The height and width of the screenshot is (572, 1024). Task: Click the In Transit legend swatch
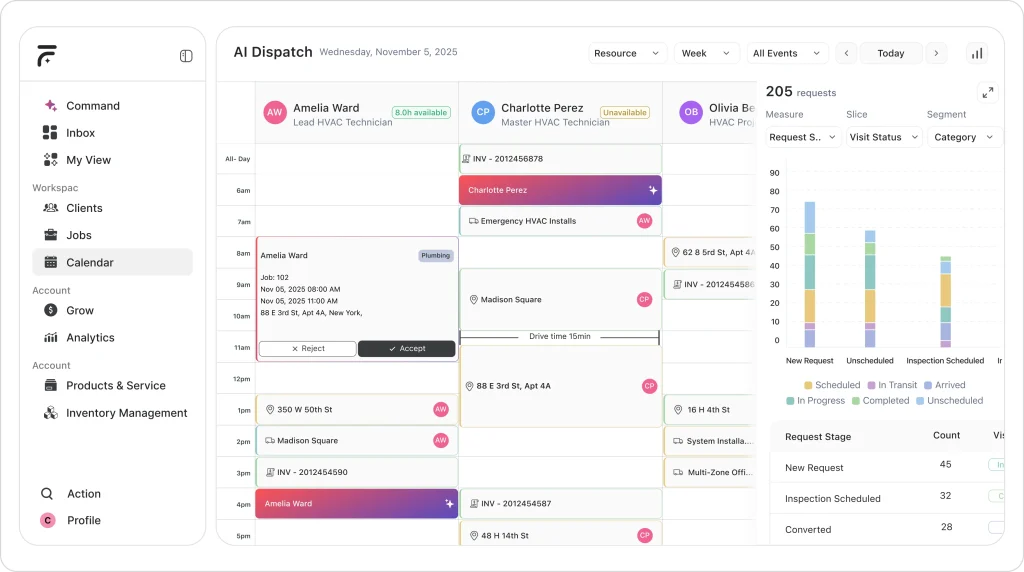click(871, 385)
